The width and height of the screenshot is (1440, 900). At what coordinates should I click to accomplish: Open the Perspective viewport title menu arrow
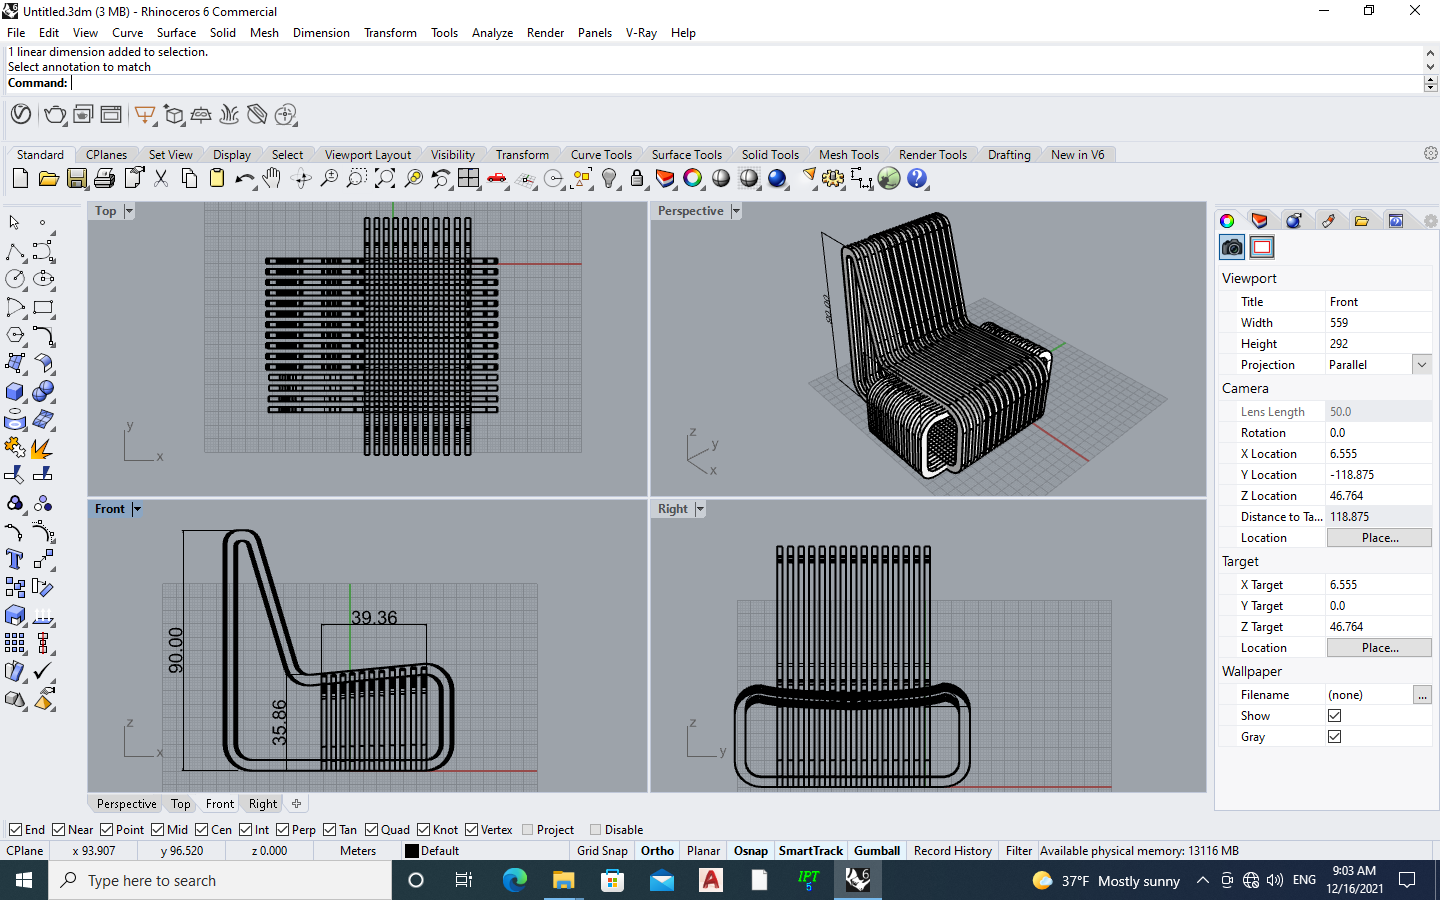click(x=736, y=211)
